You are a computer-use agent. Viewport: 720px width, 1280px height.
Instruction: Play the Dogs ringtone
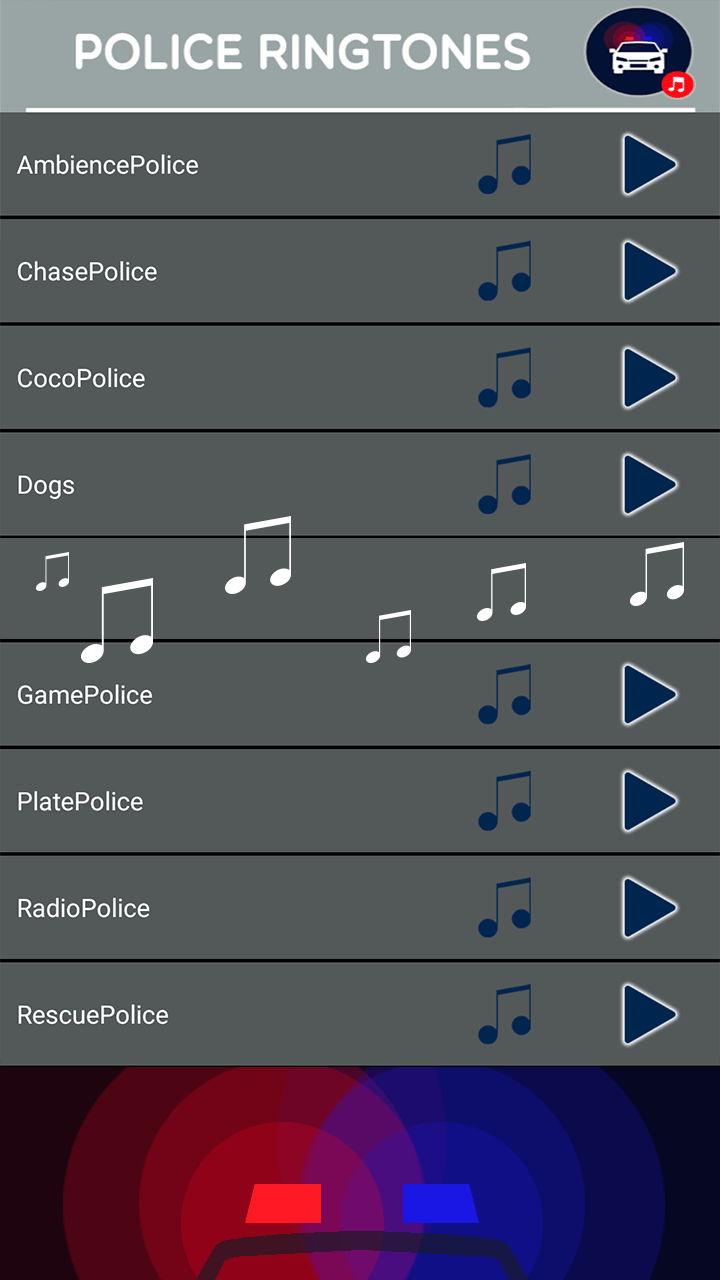(x=649, y=484)
